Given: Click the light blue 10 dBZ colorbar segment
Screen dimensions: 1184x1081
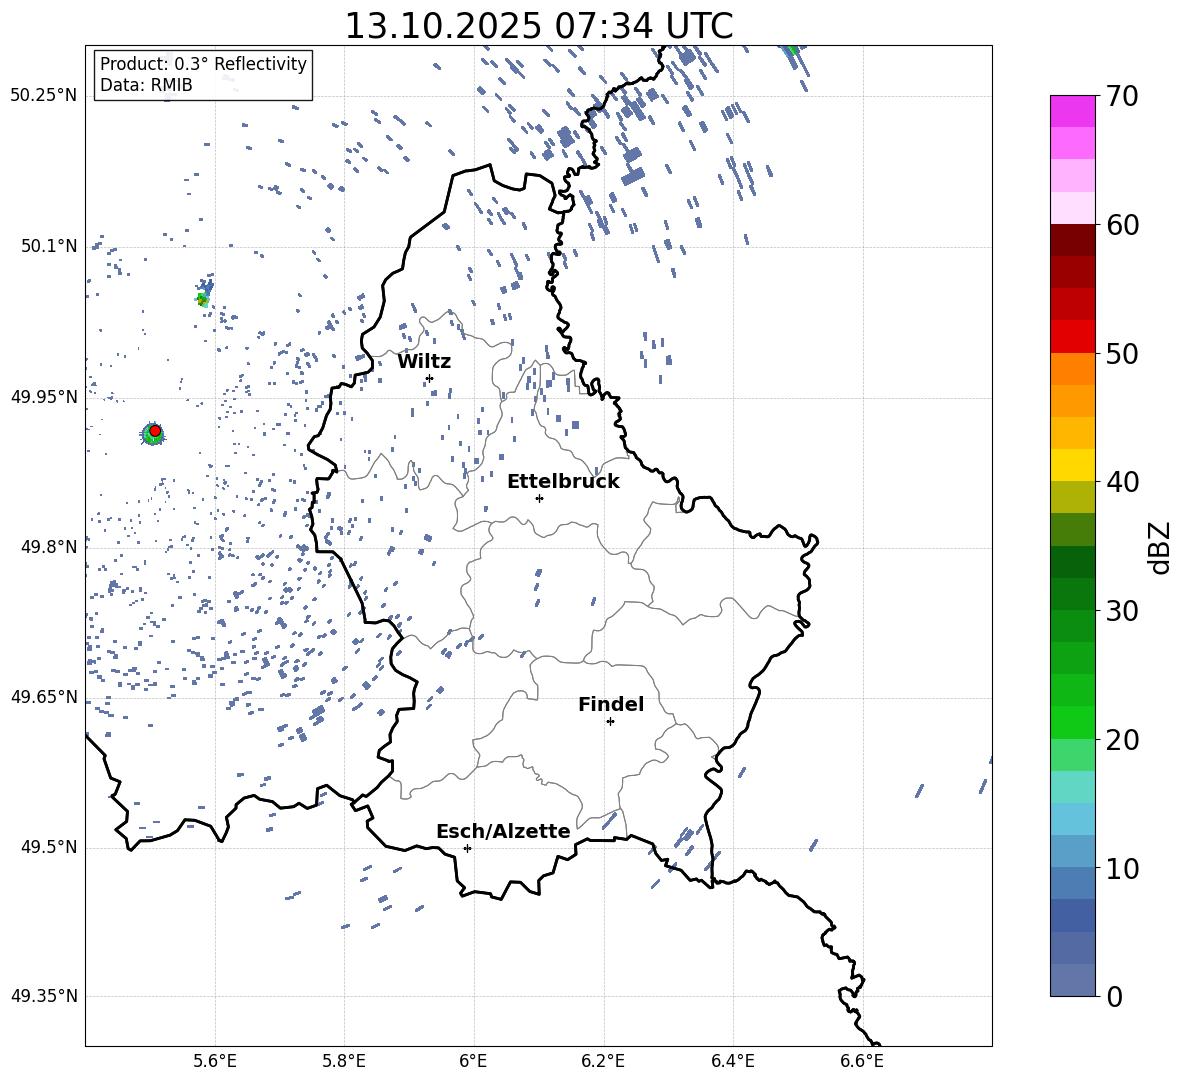Looking at the screenshot, I should [x=1072, y=850].
